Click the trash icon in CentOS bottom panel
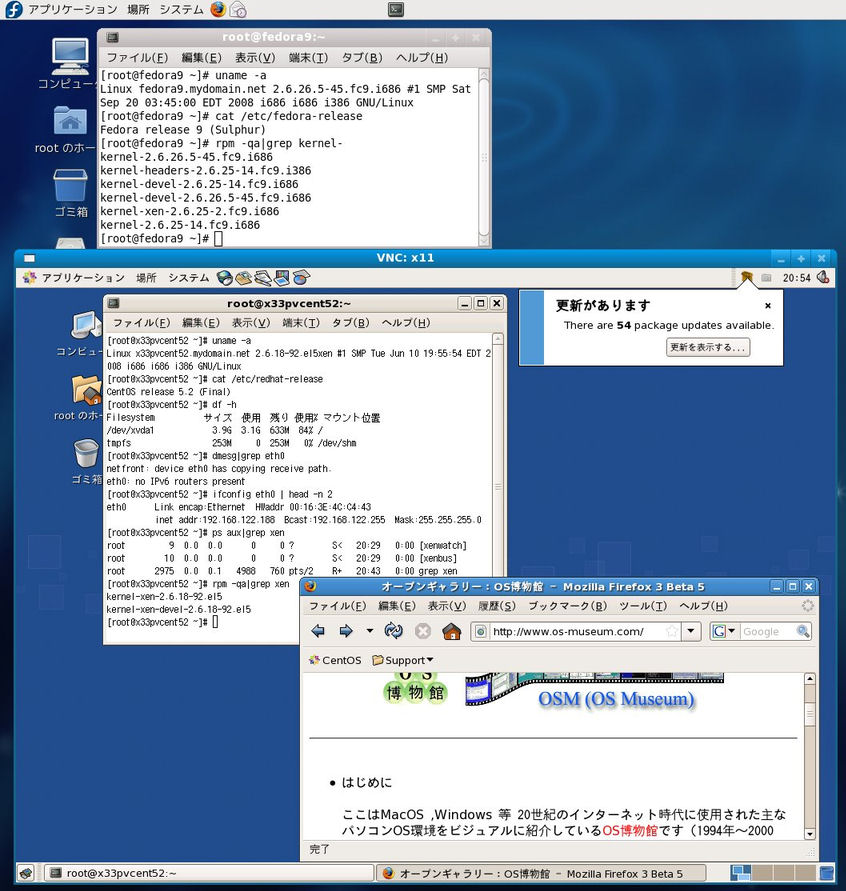Viewport: 846px width, 891px height. 827,872
